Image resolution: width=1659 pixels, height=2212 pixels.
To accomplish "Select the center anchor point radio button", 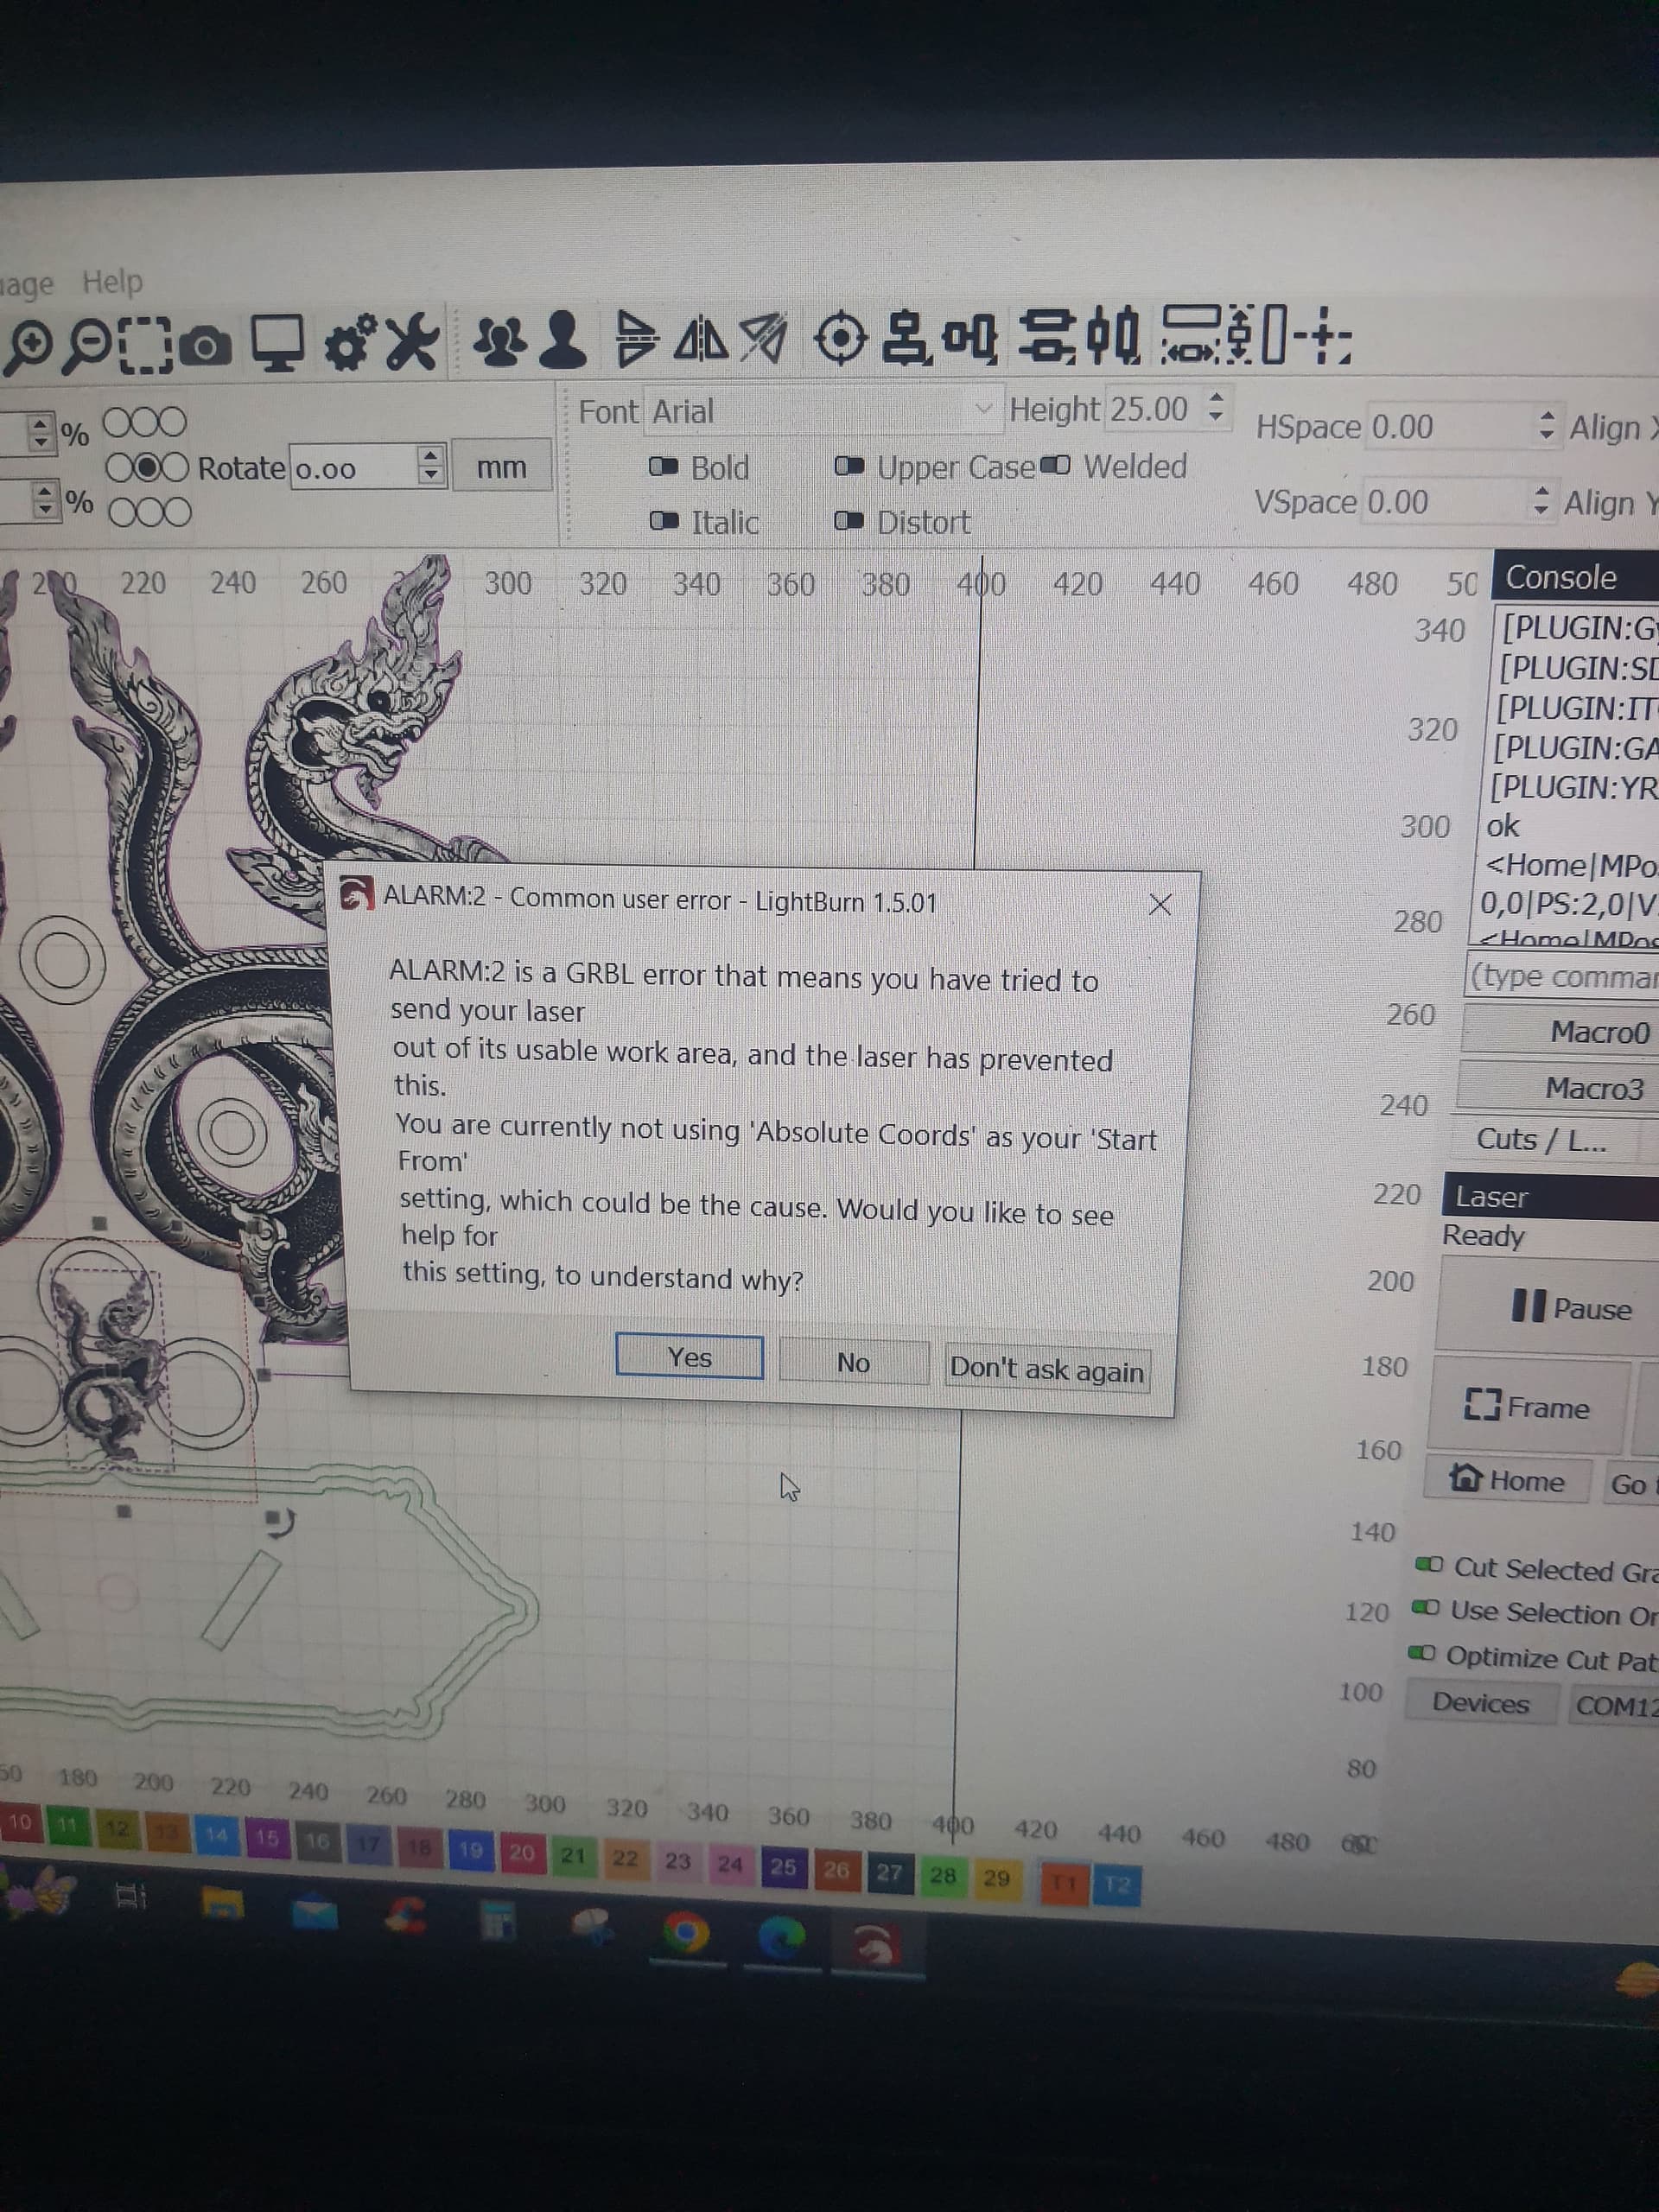I will (147, 467).
